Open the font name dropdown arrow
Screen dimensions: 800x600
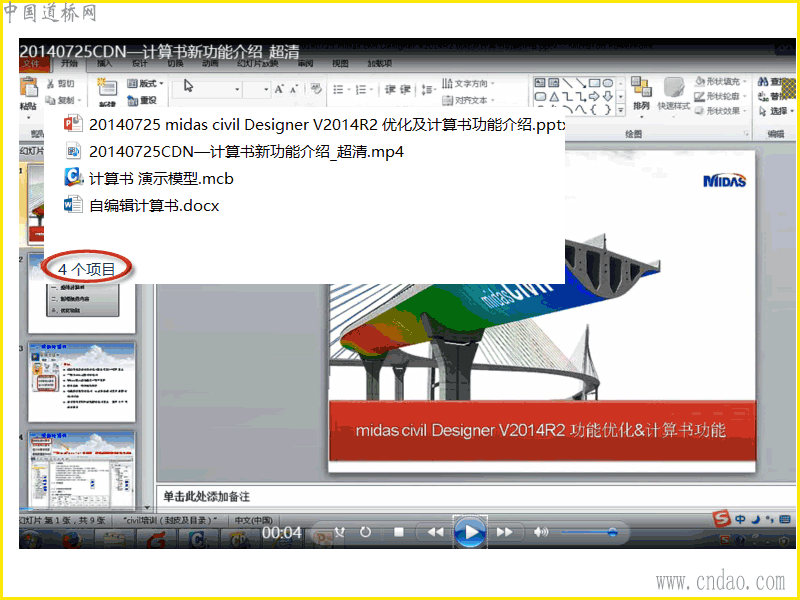(237, 89)
